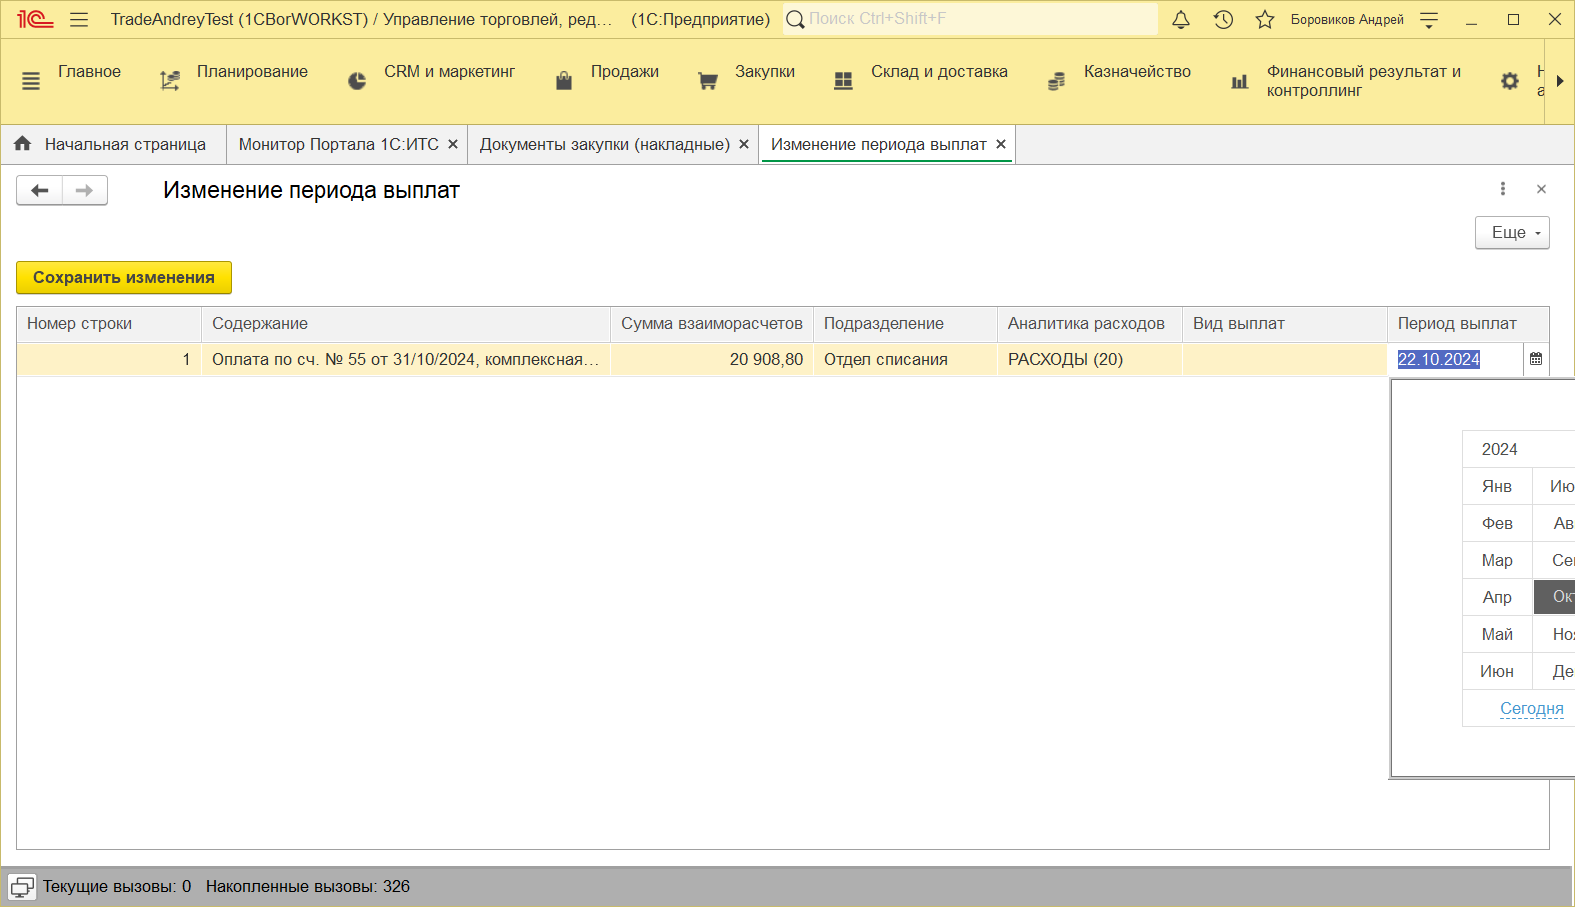Navigate back with the left arrow

click(40, 190)
